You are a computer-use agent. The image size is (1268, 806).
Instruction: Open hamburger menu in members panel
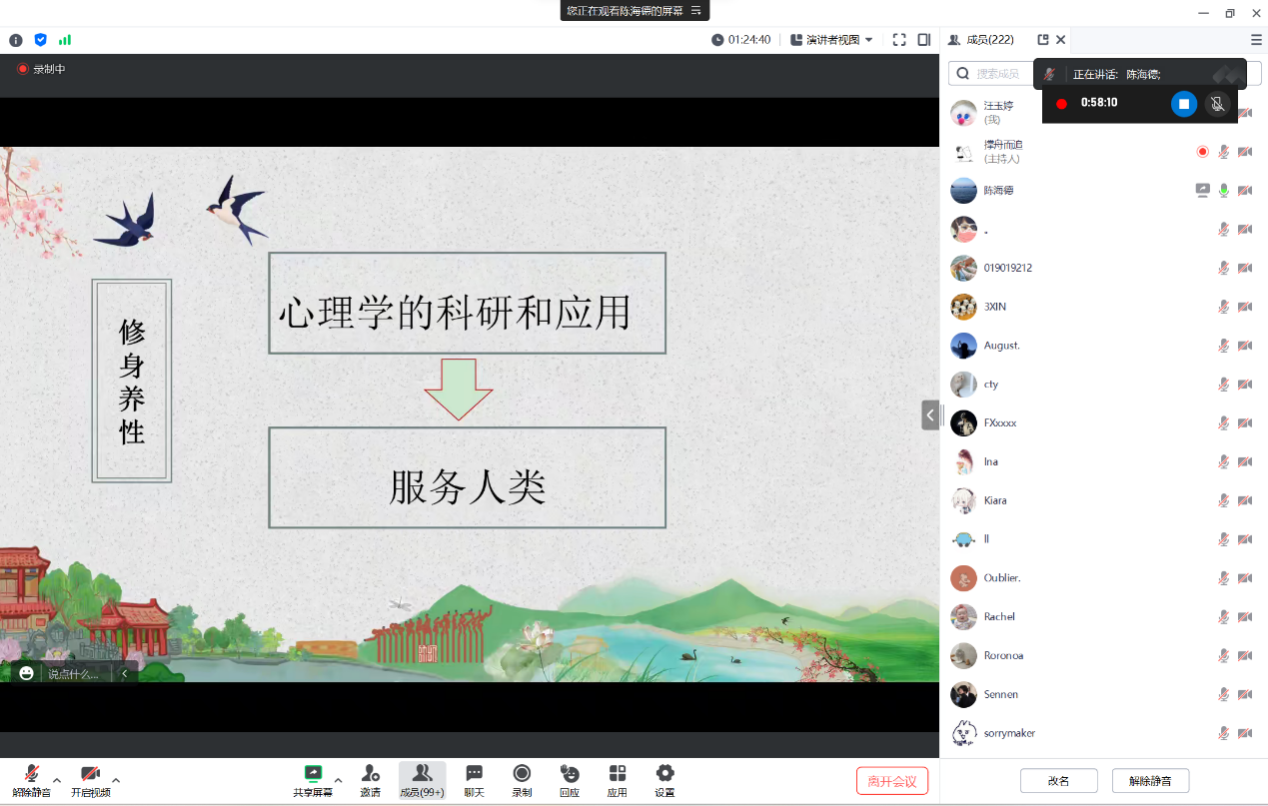1256,40
